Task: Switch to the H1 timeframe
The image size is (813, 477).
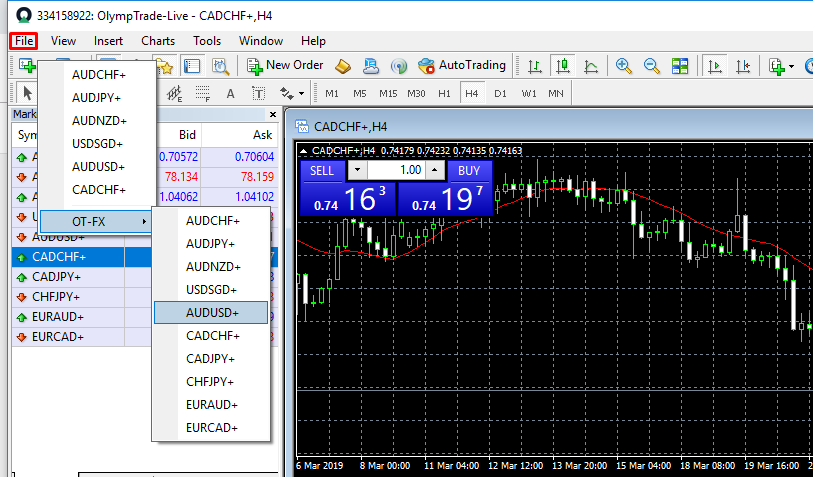Action: pos(444,93)
